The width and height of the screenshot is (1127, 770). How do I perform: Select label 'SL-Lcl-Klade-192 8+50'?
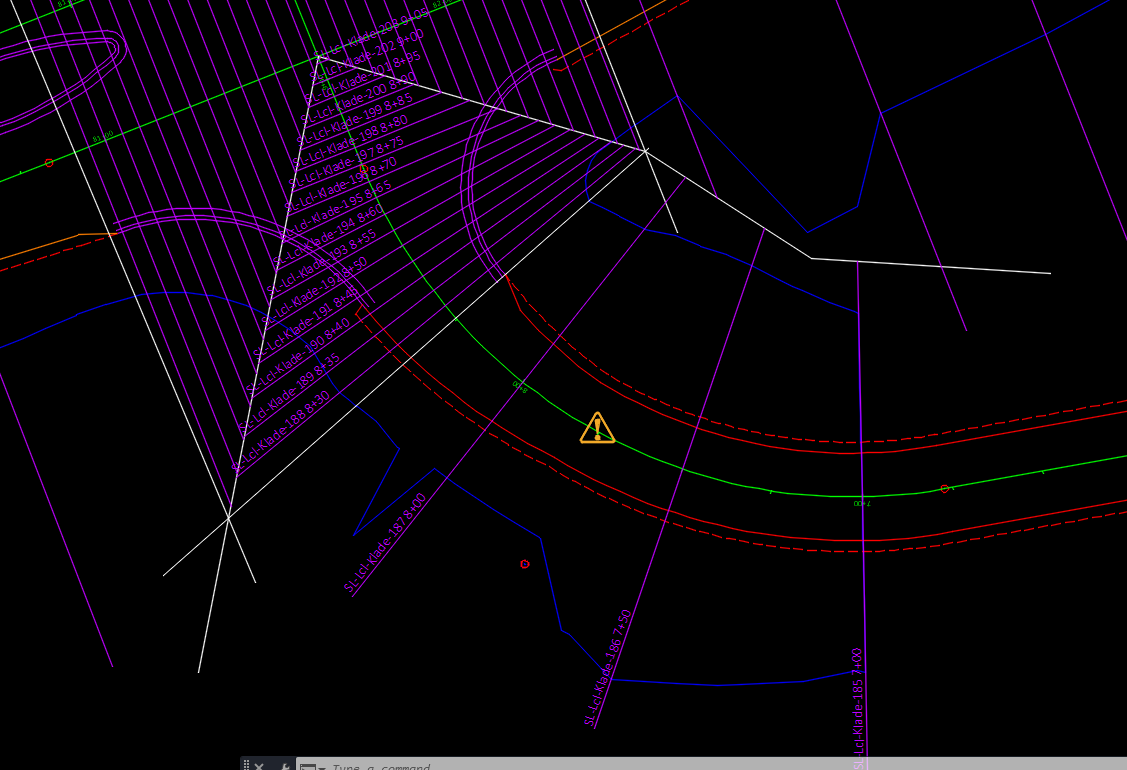click(x=315, y=290)
